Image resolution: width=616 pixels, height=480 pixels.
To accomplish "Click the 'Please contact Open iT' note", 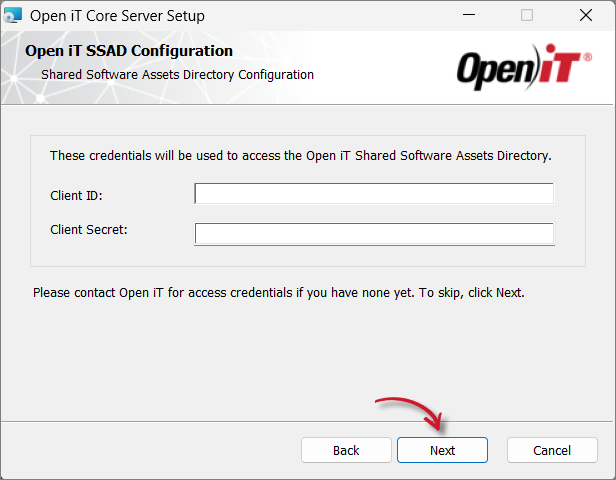I will tap(279, 293).
